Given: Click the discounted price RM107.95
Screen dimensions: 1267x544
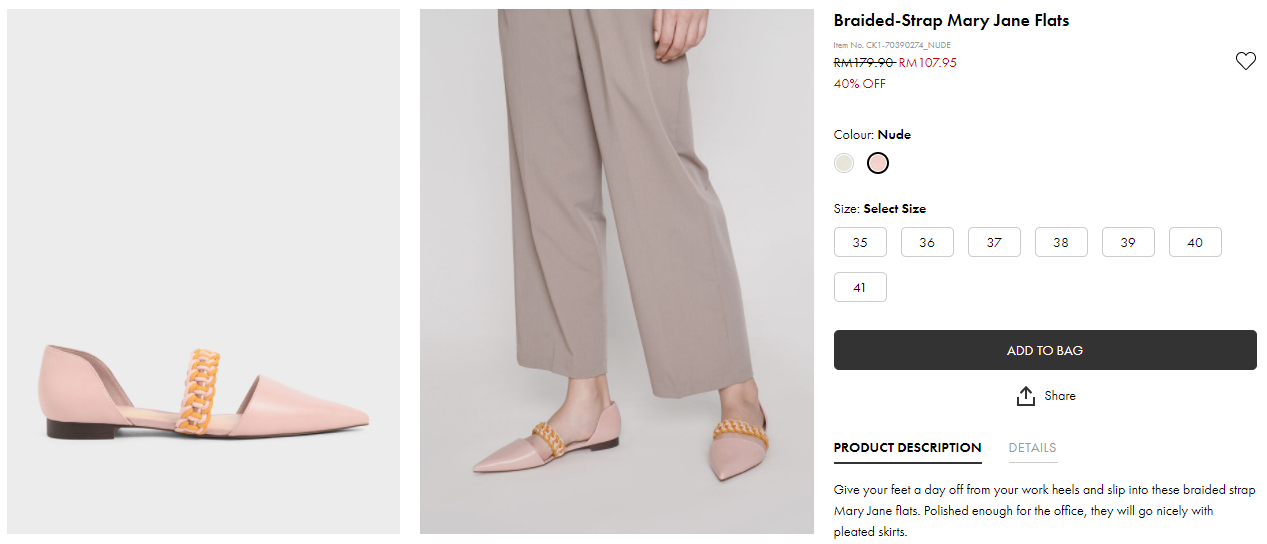Looking at the screenshot, I should 927,63.
